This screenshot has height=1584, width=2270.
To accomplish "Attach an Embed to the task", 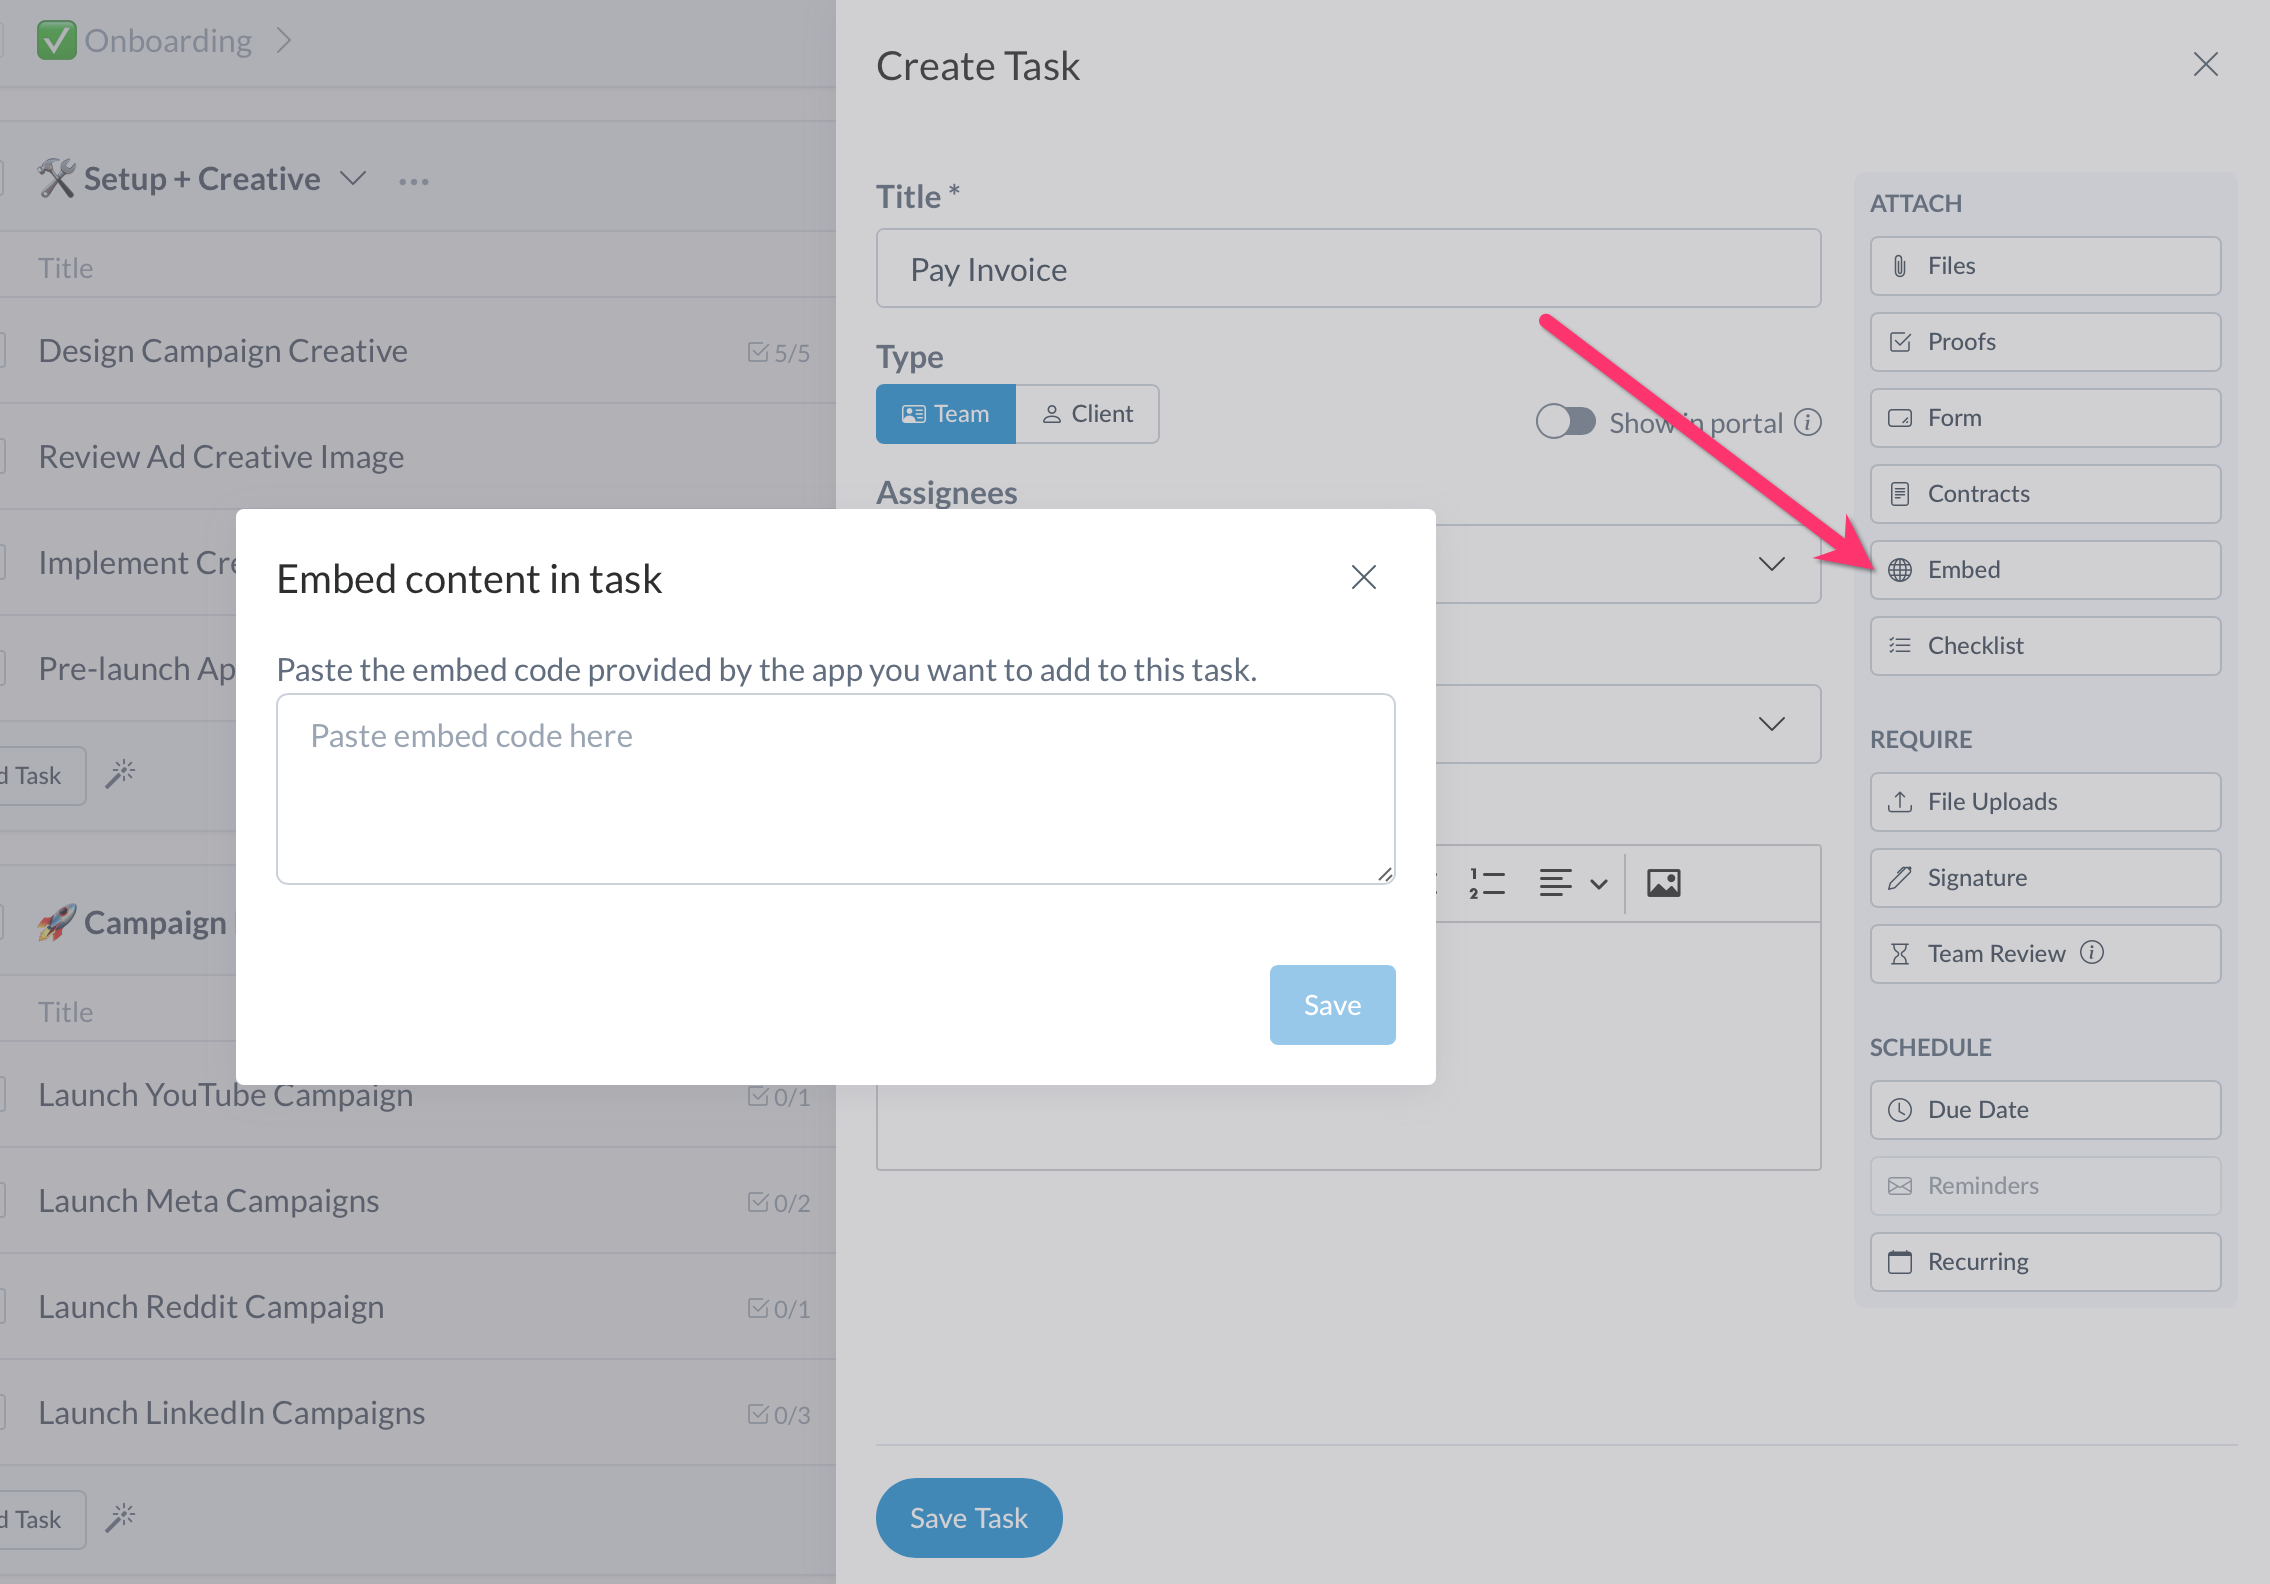I will pyautogui.click(x=2044, y=570).
